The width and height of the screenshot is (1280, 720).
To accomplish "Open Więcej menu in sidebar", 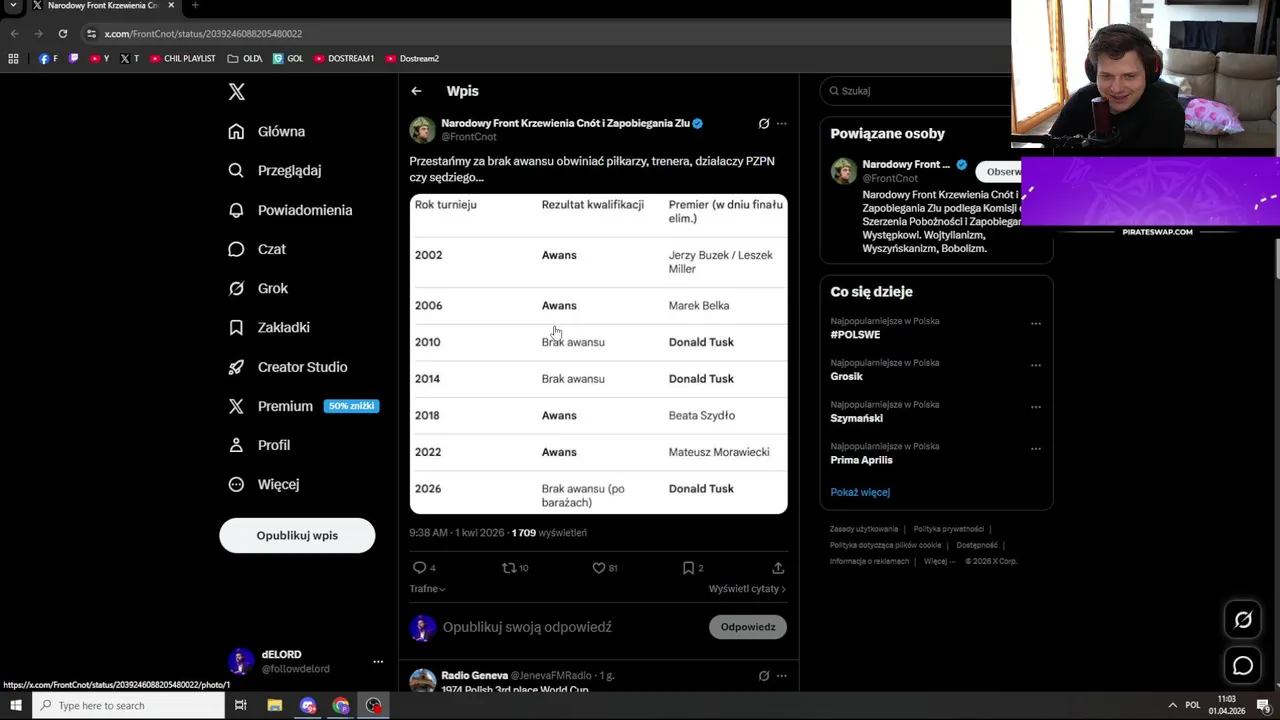I will (x=264, y=484).
